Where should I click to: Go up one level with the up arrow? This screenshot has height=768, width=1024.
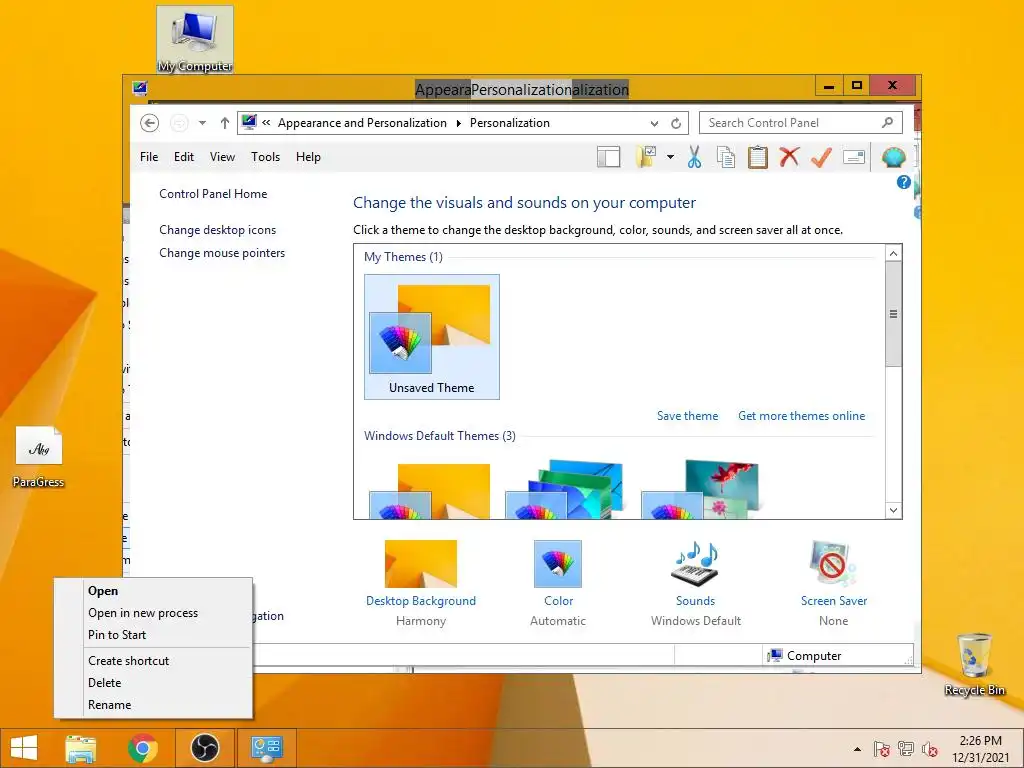pos(225,123)
